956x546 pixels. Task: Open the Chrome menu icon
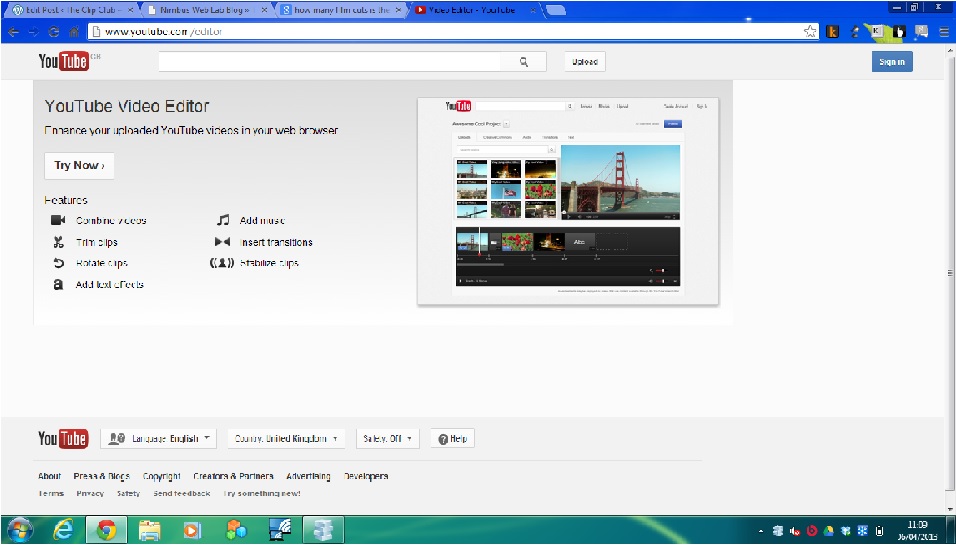click(943, 31)
